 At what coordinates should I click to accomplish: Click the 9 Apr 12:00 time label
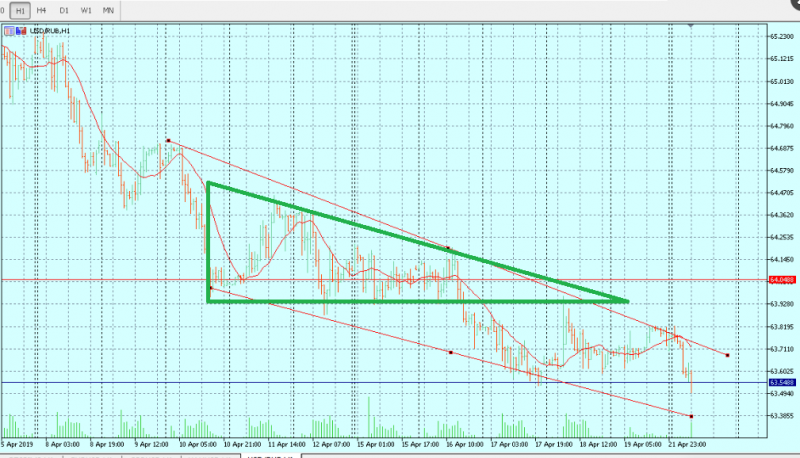[152, 444]
